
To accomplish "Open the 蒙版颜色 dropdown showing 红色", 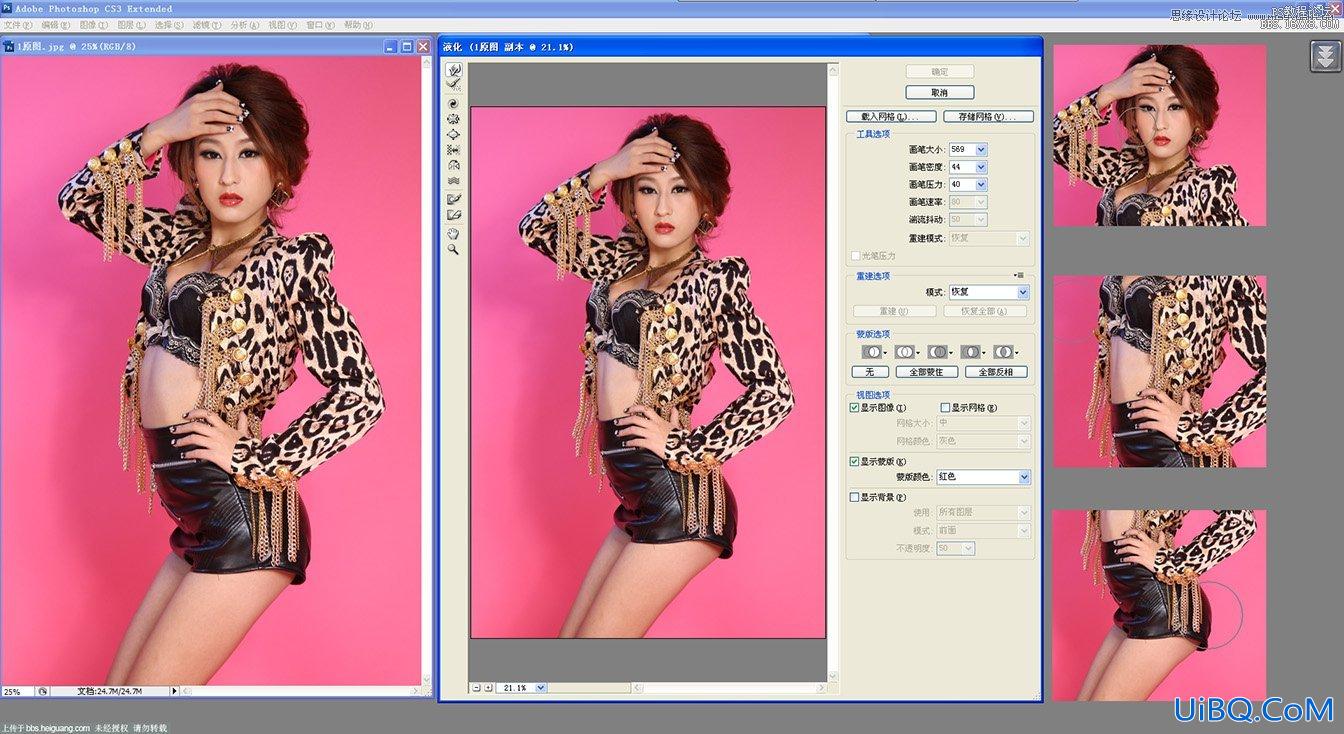I will point(983,478).
